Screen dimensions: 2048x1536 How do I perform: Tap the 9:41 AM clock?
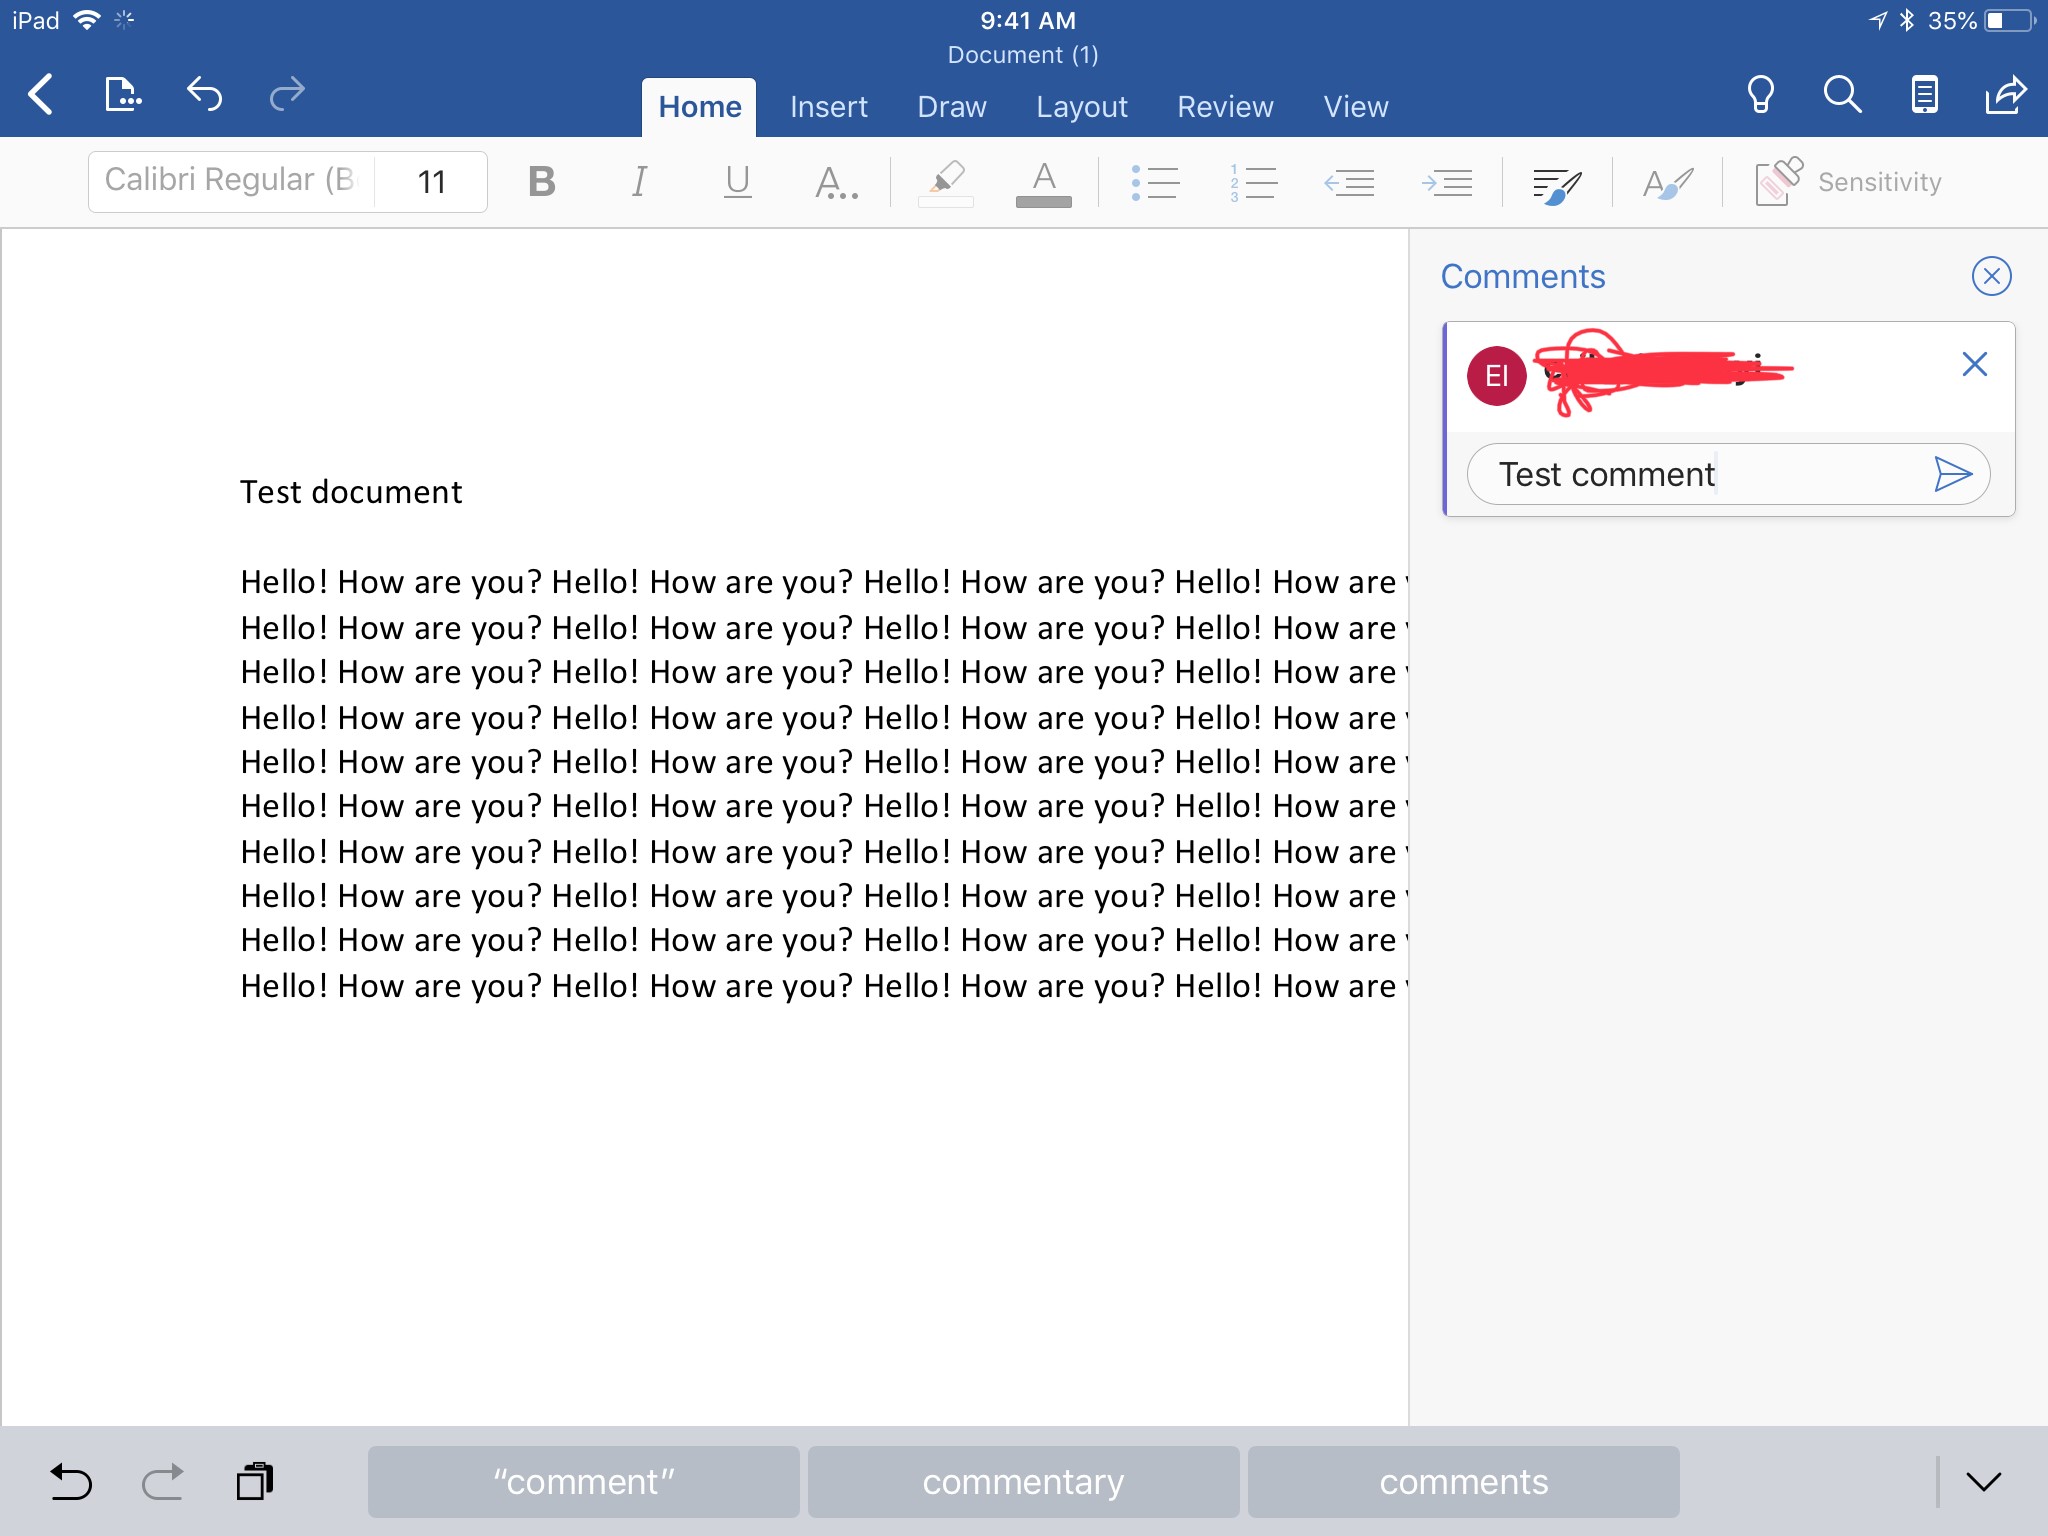pyautogui.click(x=1028, y=20)
